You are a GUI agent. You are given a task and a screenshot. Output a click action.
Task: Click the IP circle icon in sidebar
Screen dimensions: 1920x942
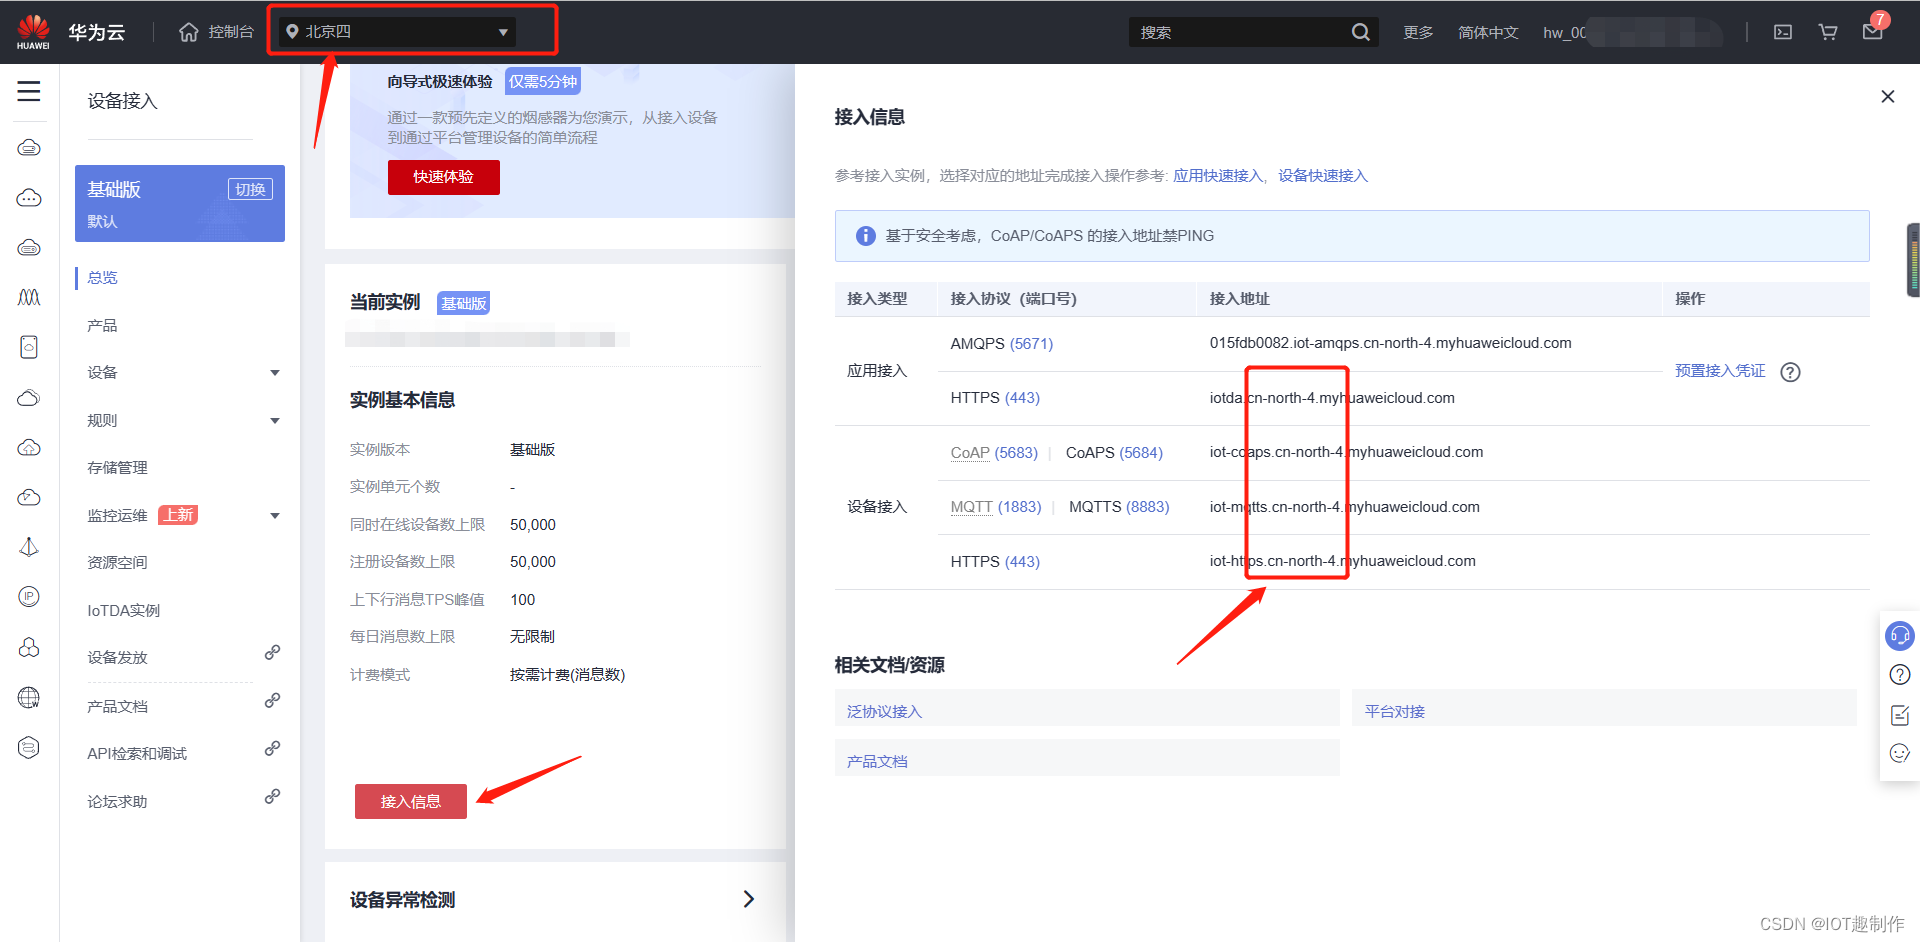tap(29, 597)
